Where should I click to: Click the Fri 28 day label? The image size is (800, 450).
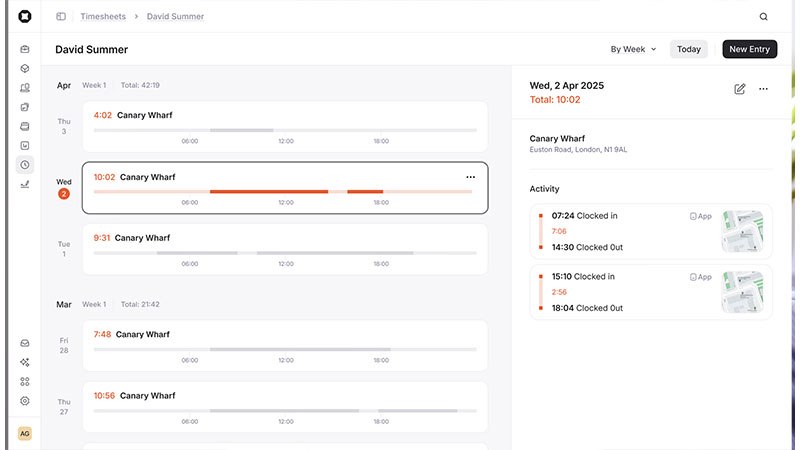pos(64,345)
